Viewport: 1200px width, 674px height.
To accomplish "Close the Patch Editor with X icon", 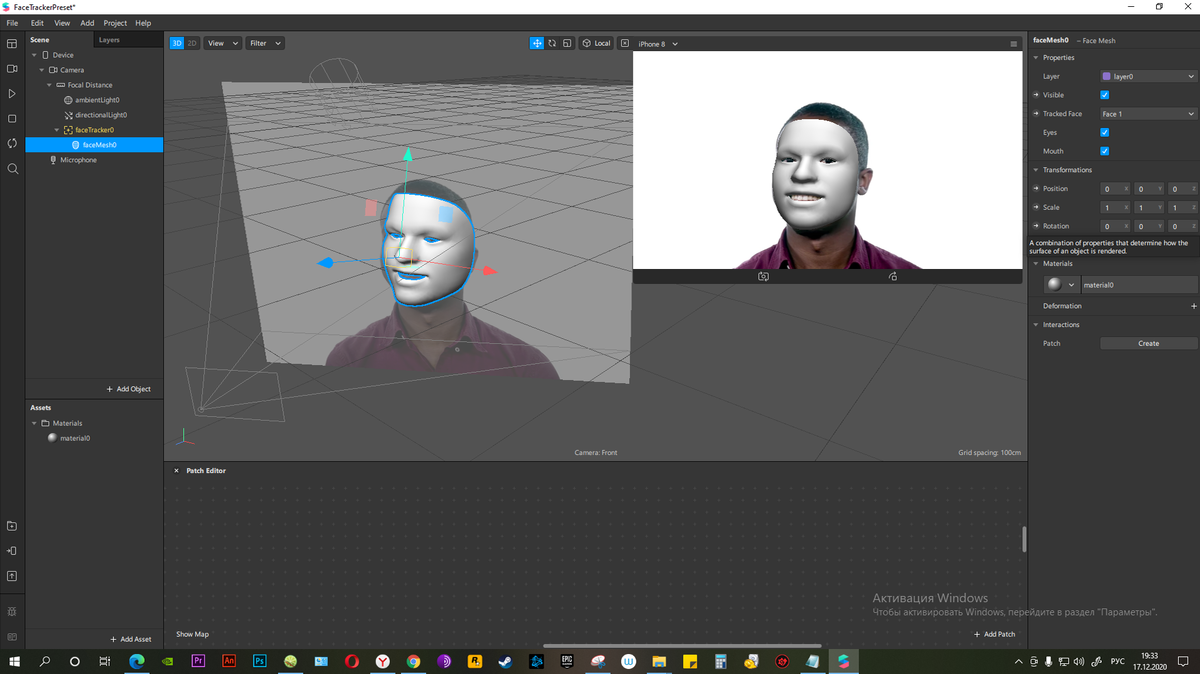I will point(177,470).
